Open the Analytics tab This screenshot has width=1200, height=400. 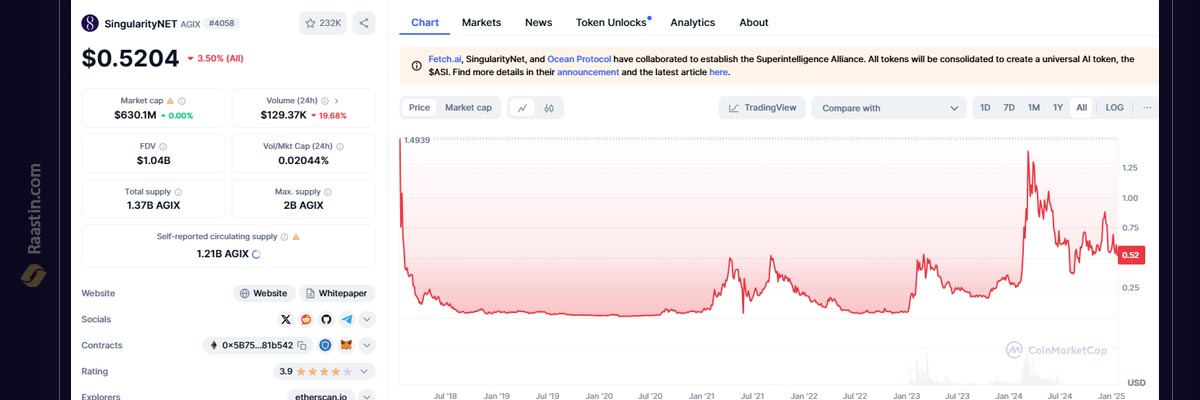pos(692,22)
